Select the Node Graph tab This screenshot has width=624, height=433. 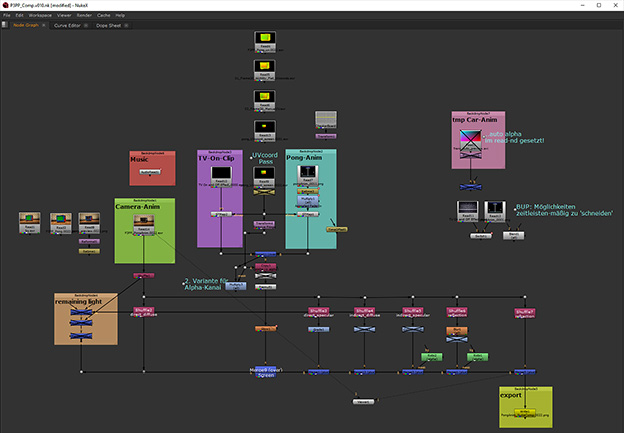click(24, 25)
